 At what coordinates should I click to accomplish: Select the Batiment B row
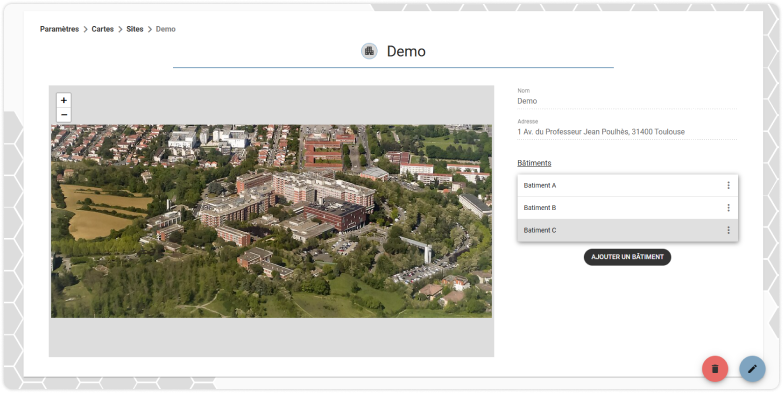(628, 208)
